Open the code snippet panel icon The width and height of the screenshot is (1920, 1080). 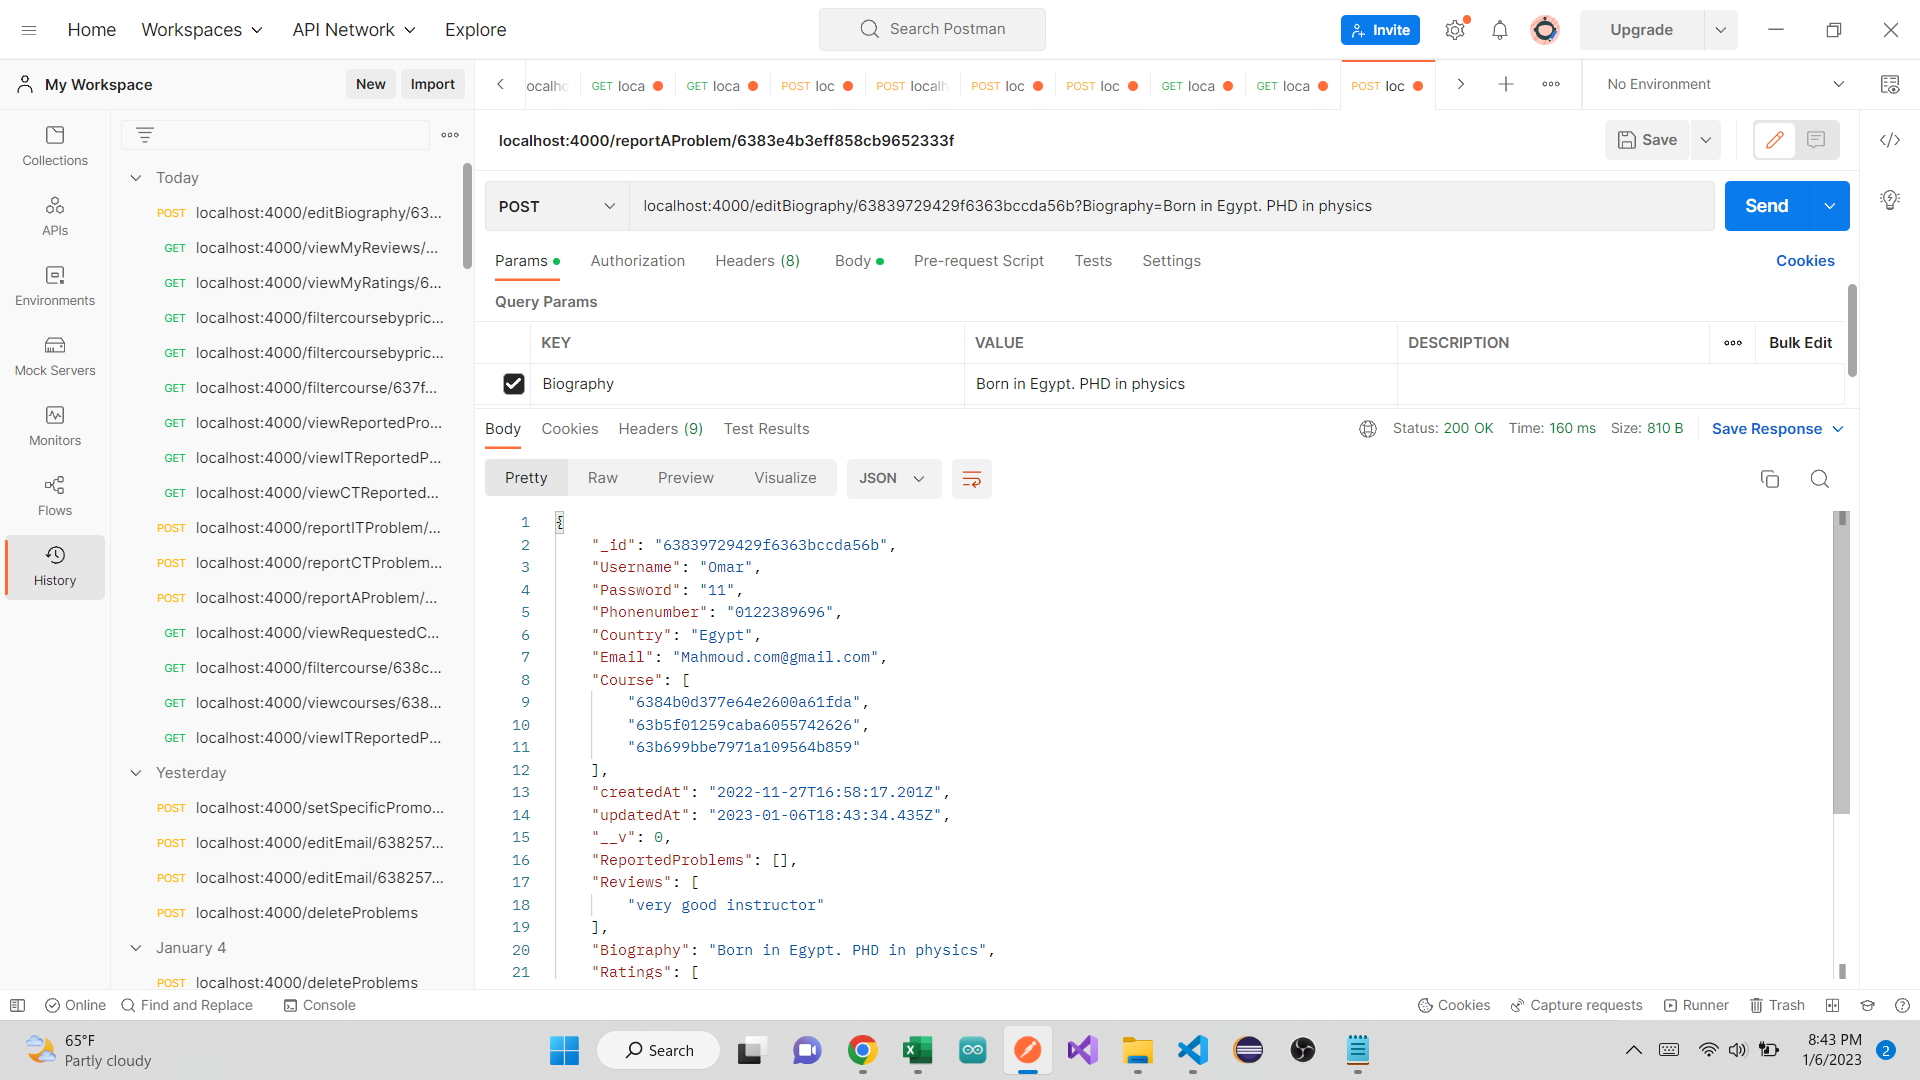coord(1890,140)
